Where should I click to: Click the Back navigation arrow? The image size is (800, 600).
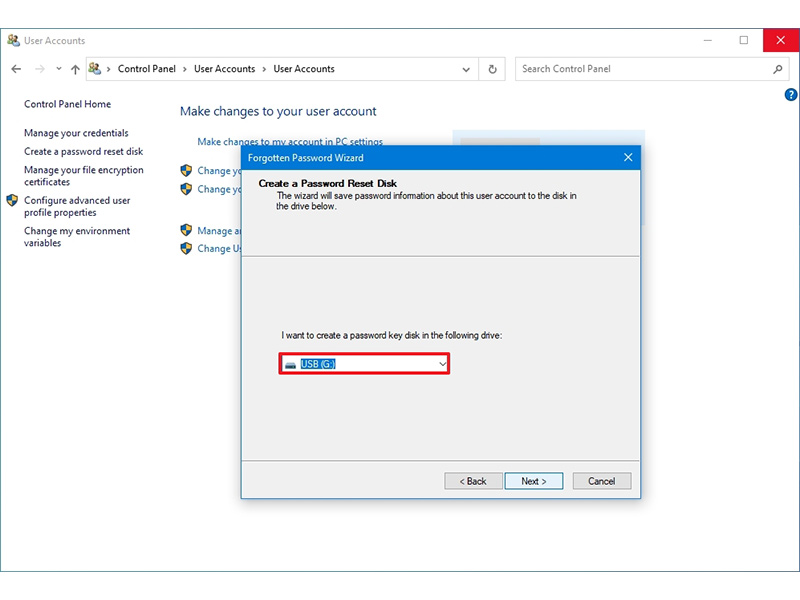[16, 69]
